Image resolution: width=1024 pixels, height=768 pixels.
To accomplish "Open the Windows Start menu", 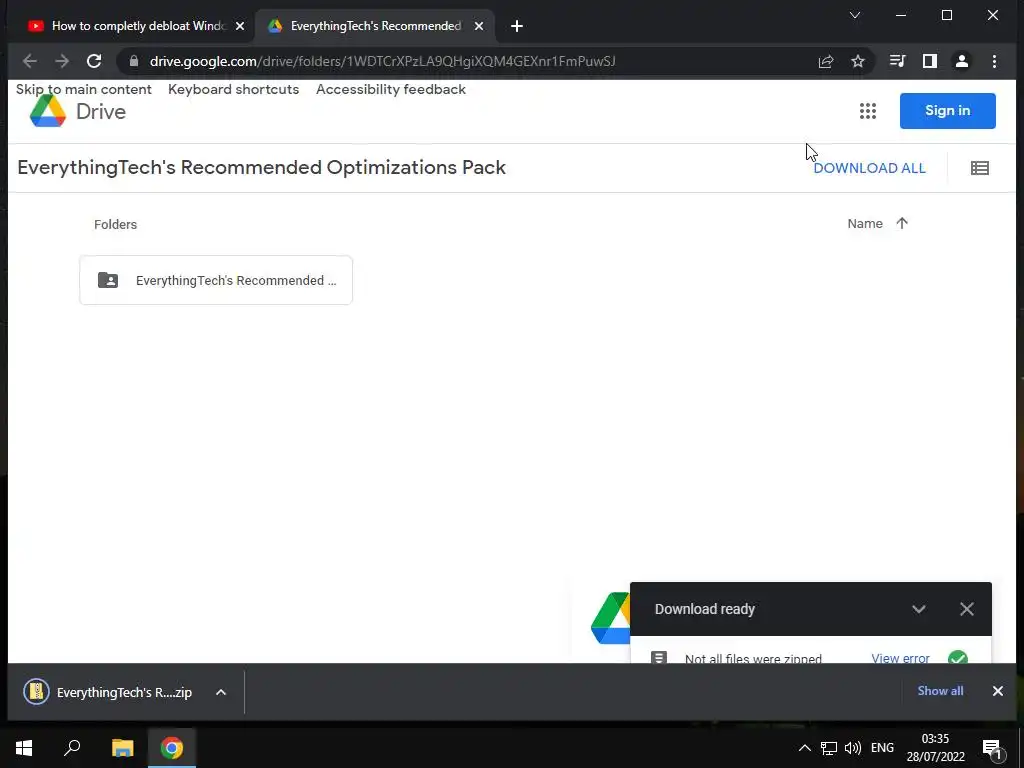I will (x=24, y=748).
